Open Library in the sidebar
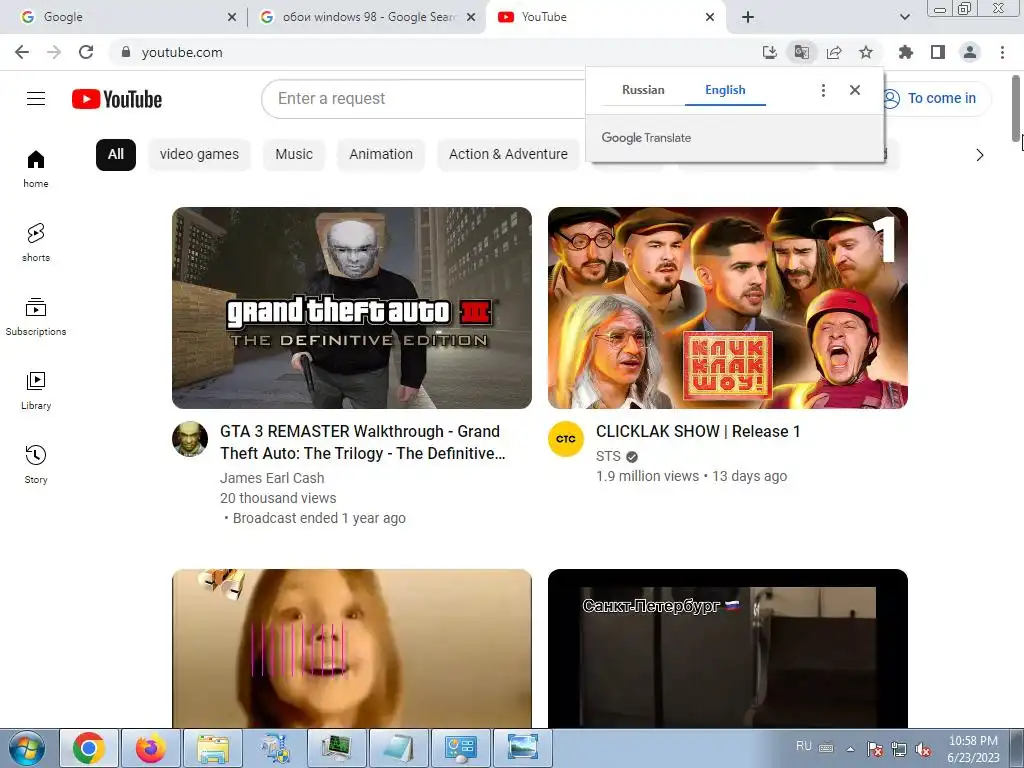 pos(36,391)
